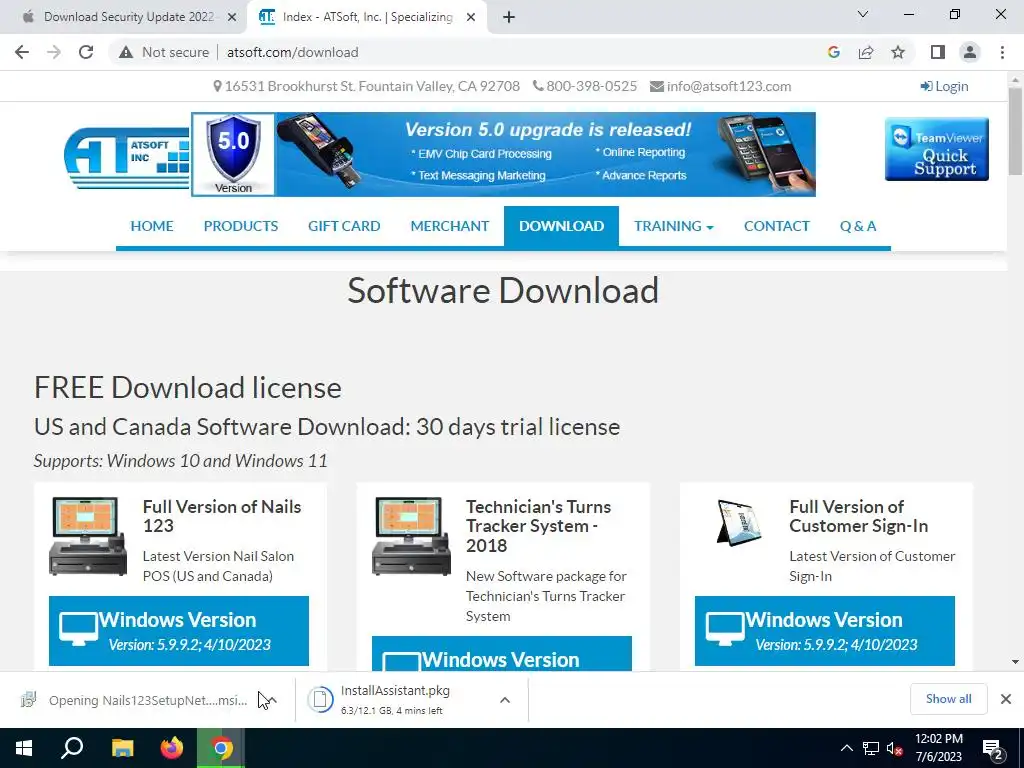Viewport: 1024px width, 768px height.
Task: Click the page vertical scrollbar
Action: tap(1015, 131)
